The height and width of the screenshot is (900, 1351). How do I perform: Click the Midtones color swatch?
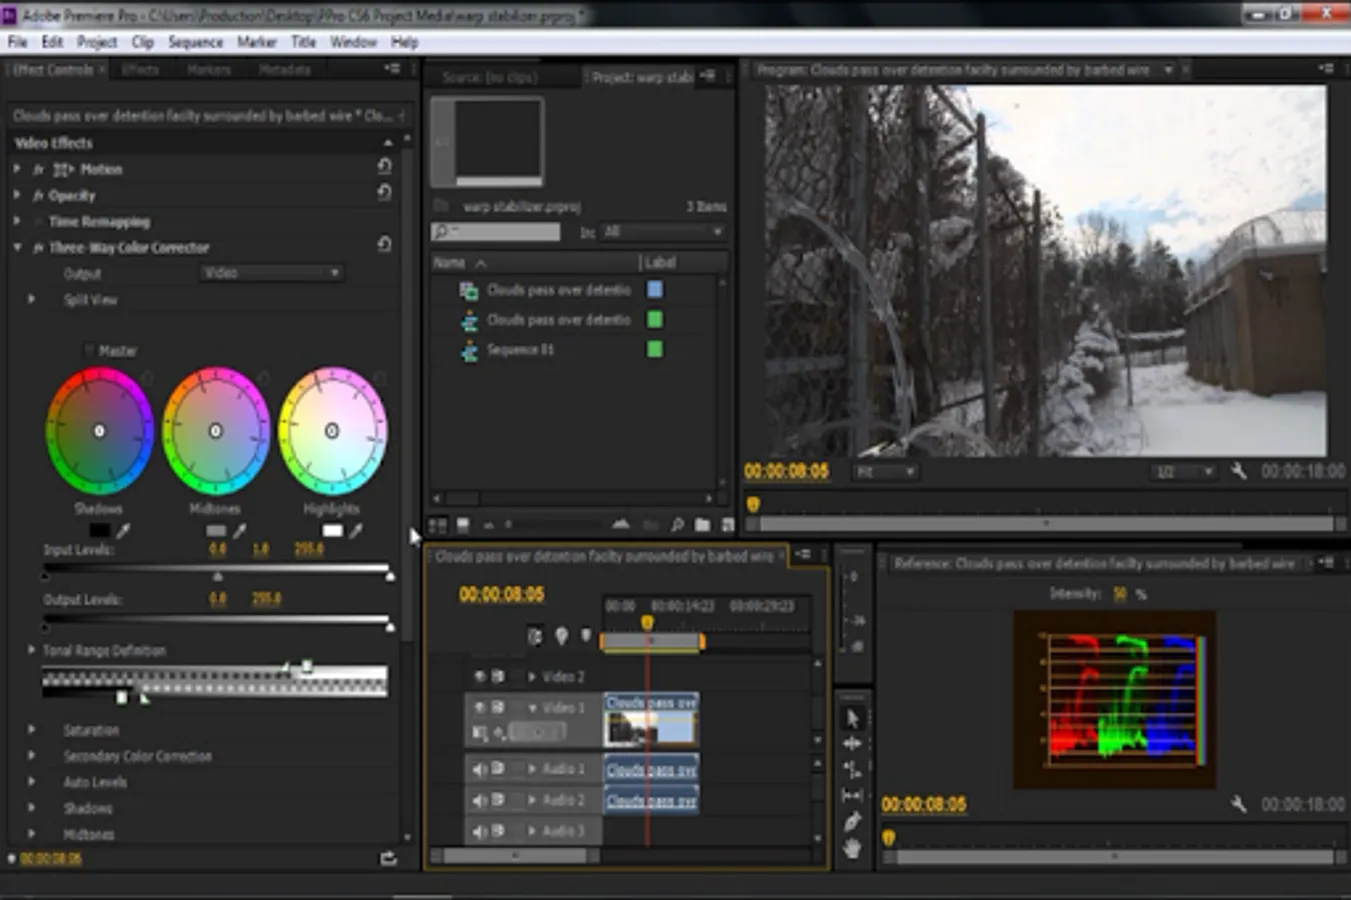tap(216, 531)
